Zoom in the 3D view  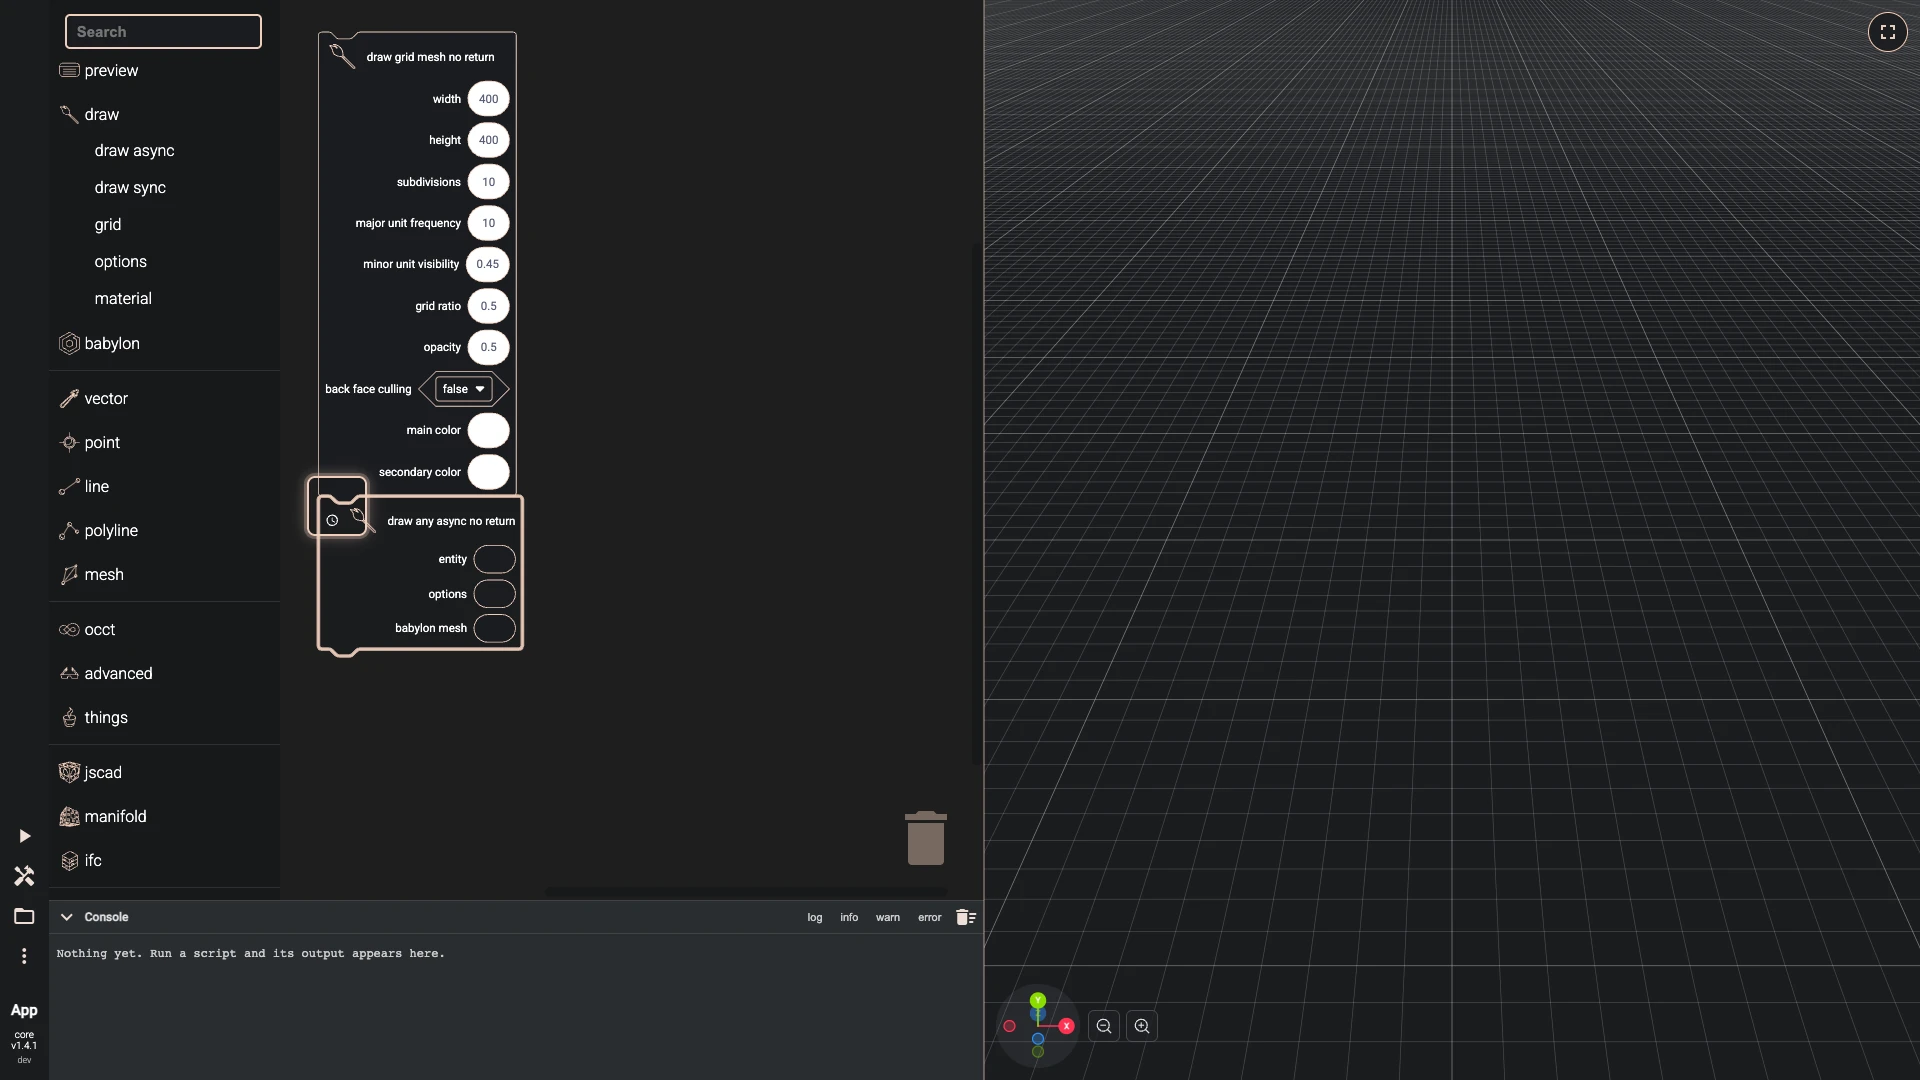coord(1142,1026)
